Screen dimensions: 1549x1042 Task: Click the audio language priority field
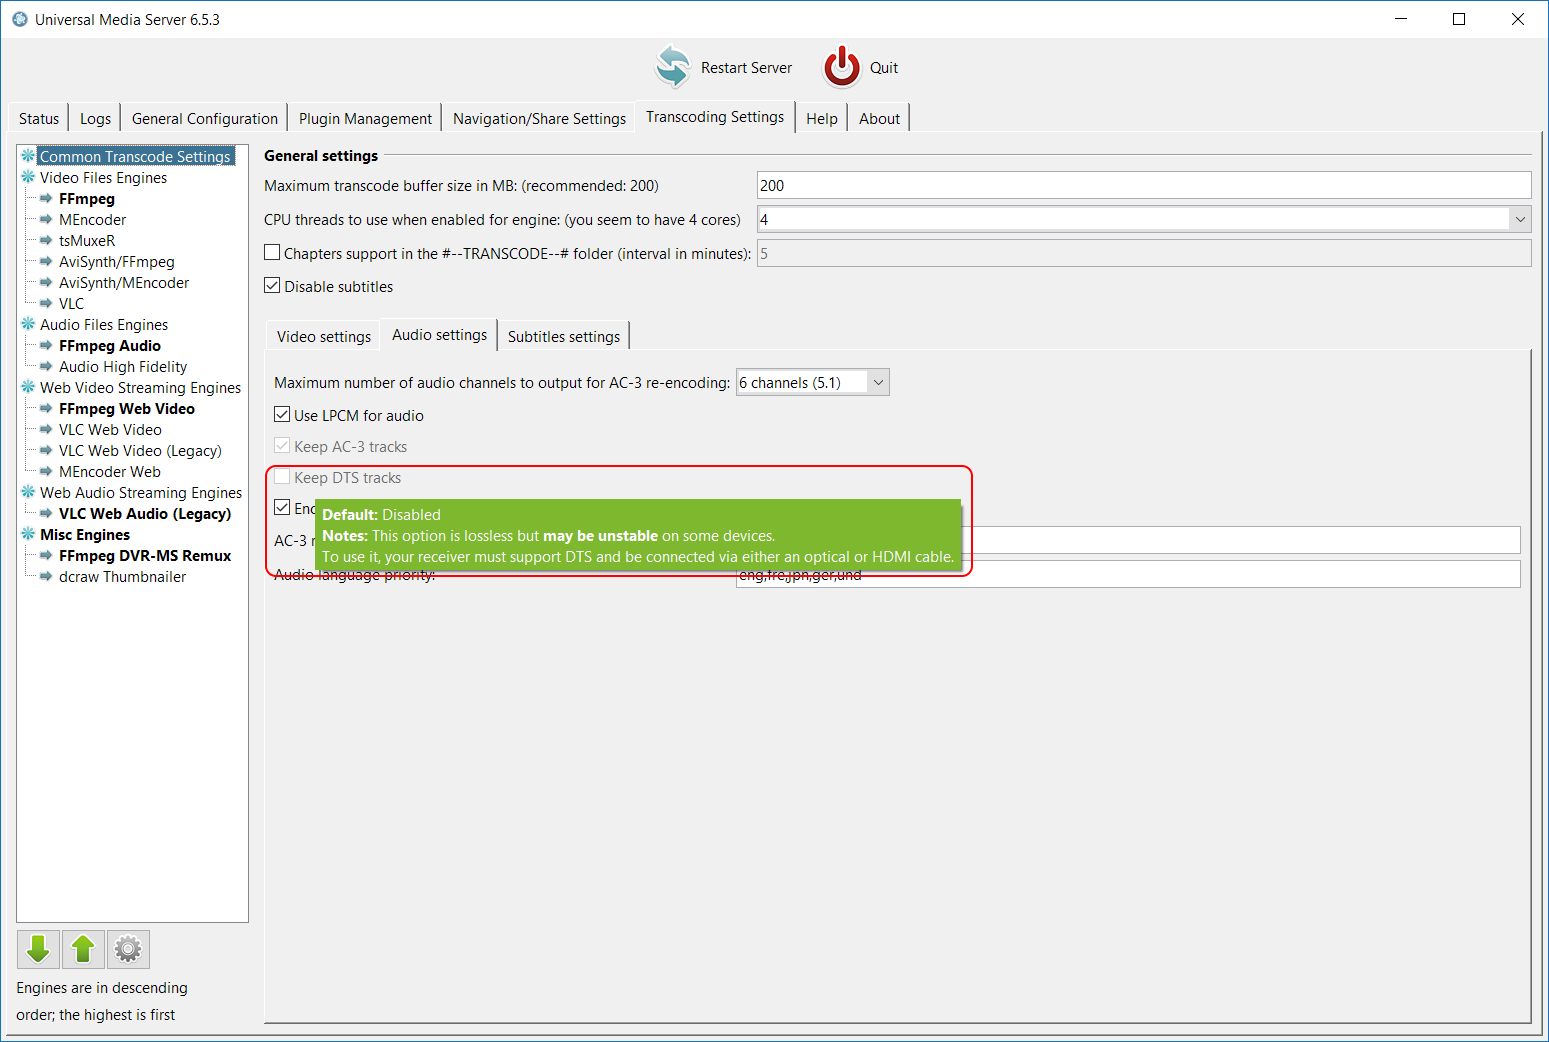pos(1128,574)
